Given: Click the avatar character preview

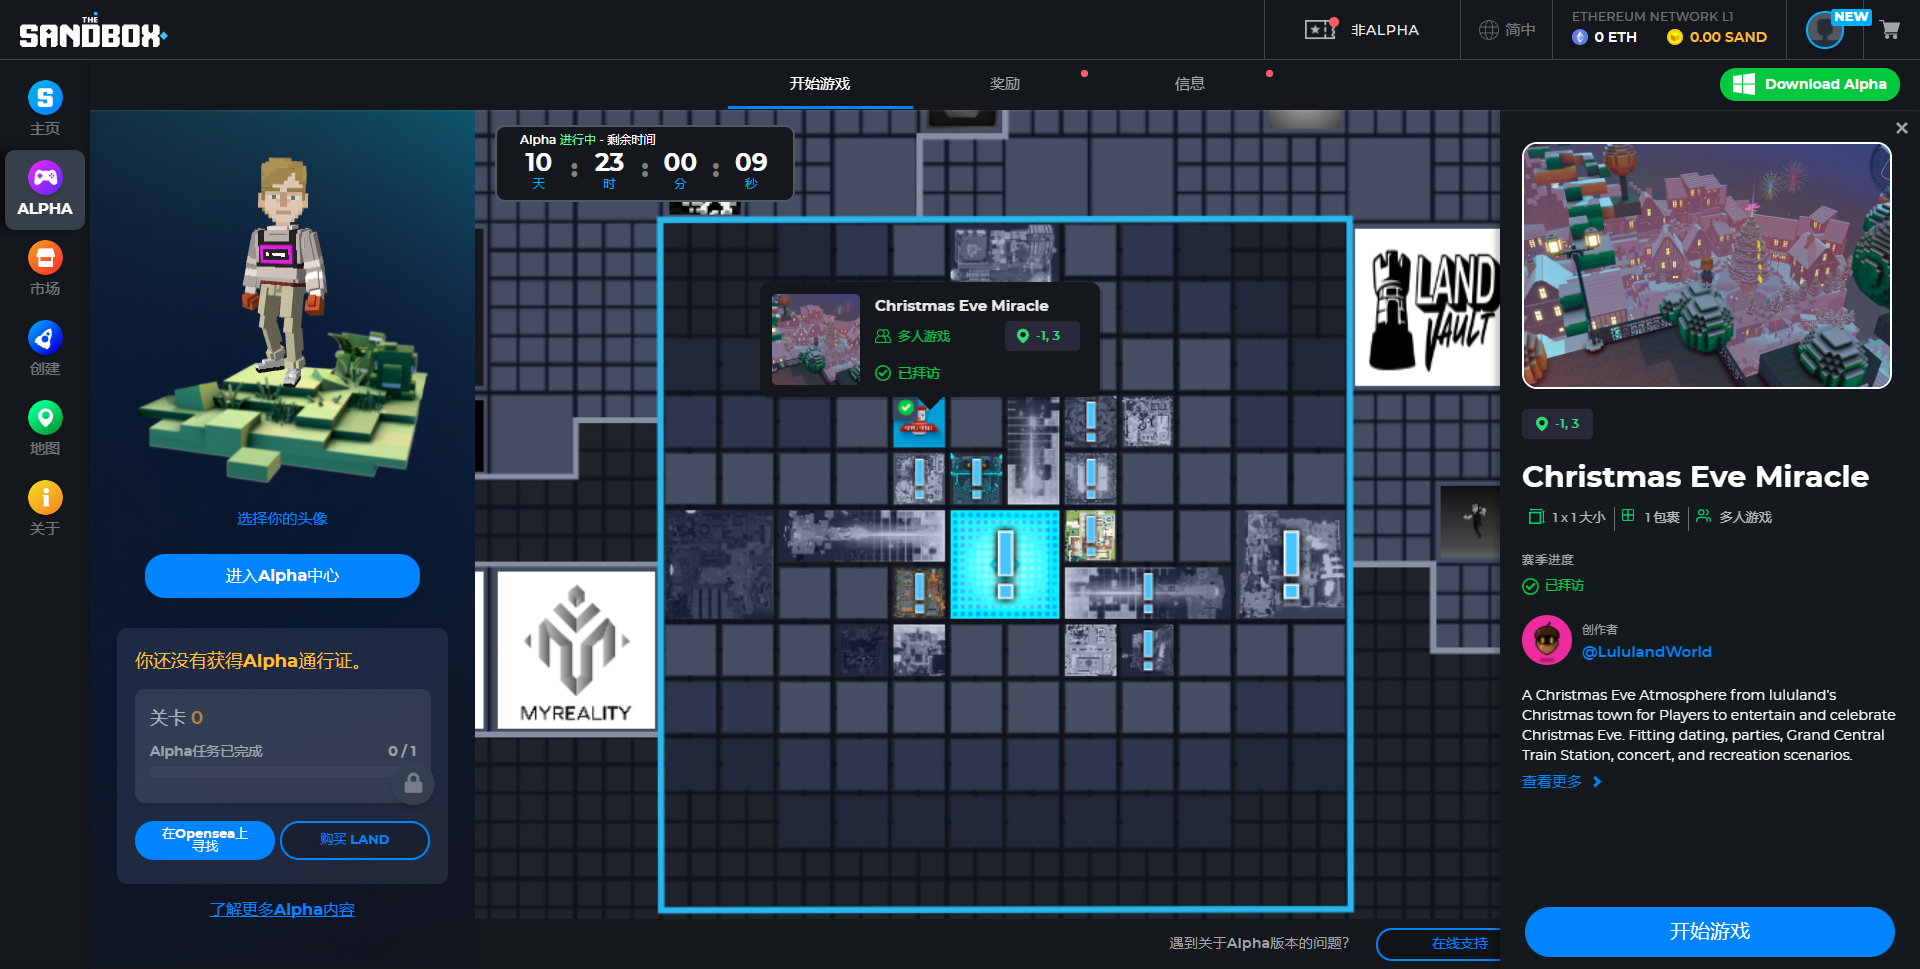Looking at the screenshot, I should tap(282, 320).
